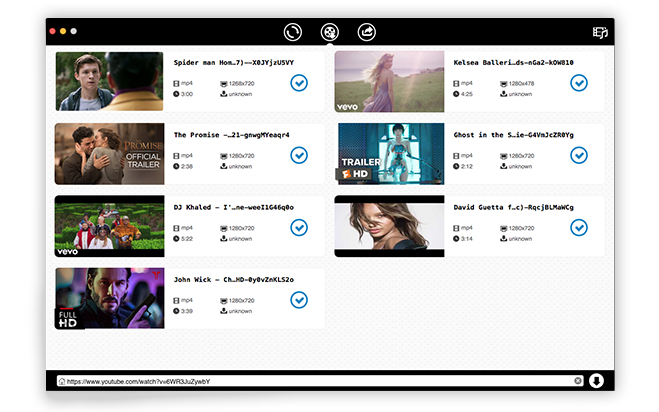Click the round download arrow button

pos(597,381)
